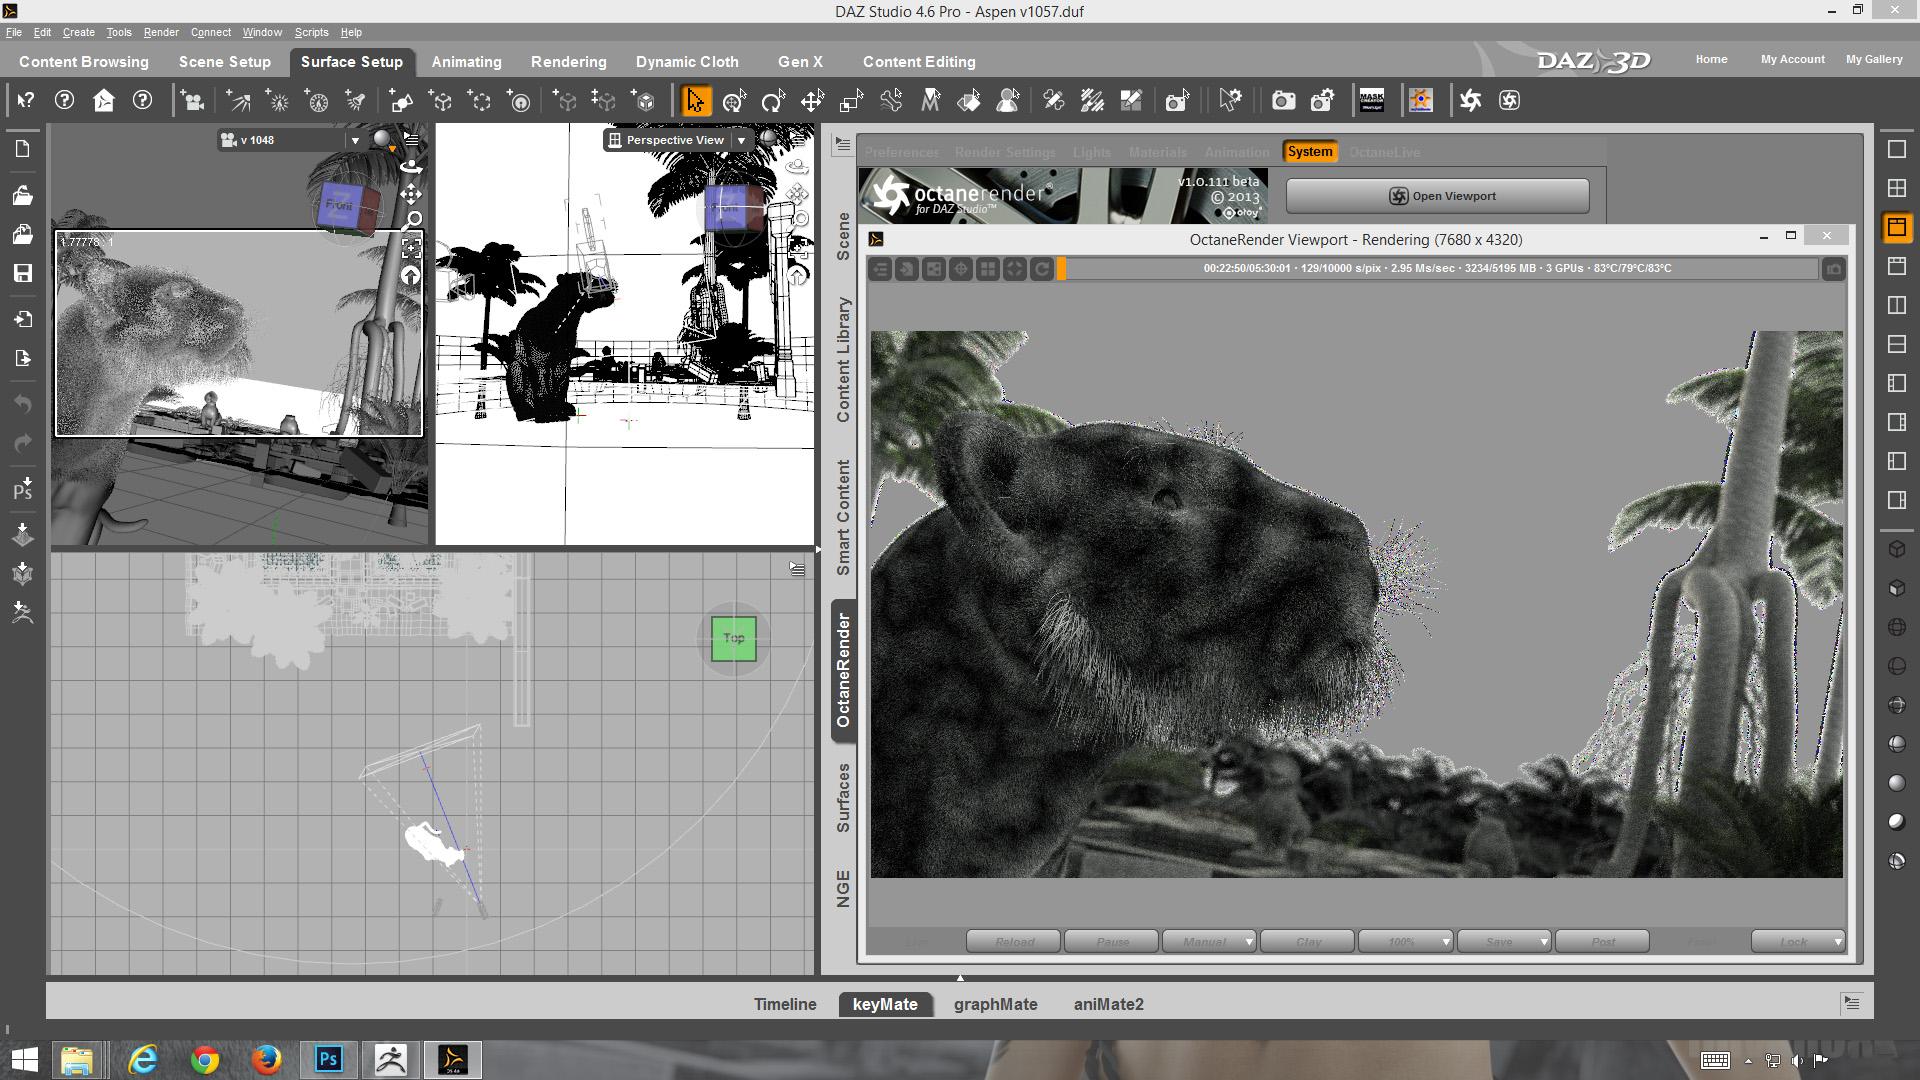1920x1080 pixels.
Task: Toggle Pause on the Octane render
Action: tap(1111, 942)
